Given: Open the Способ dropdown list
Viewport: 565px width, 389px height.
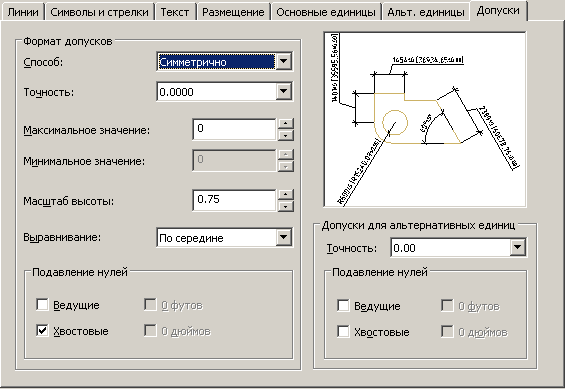Looking at the screenshot, I should (284, 62).
